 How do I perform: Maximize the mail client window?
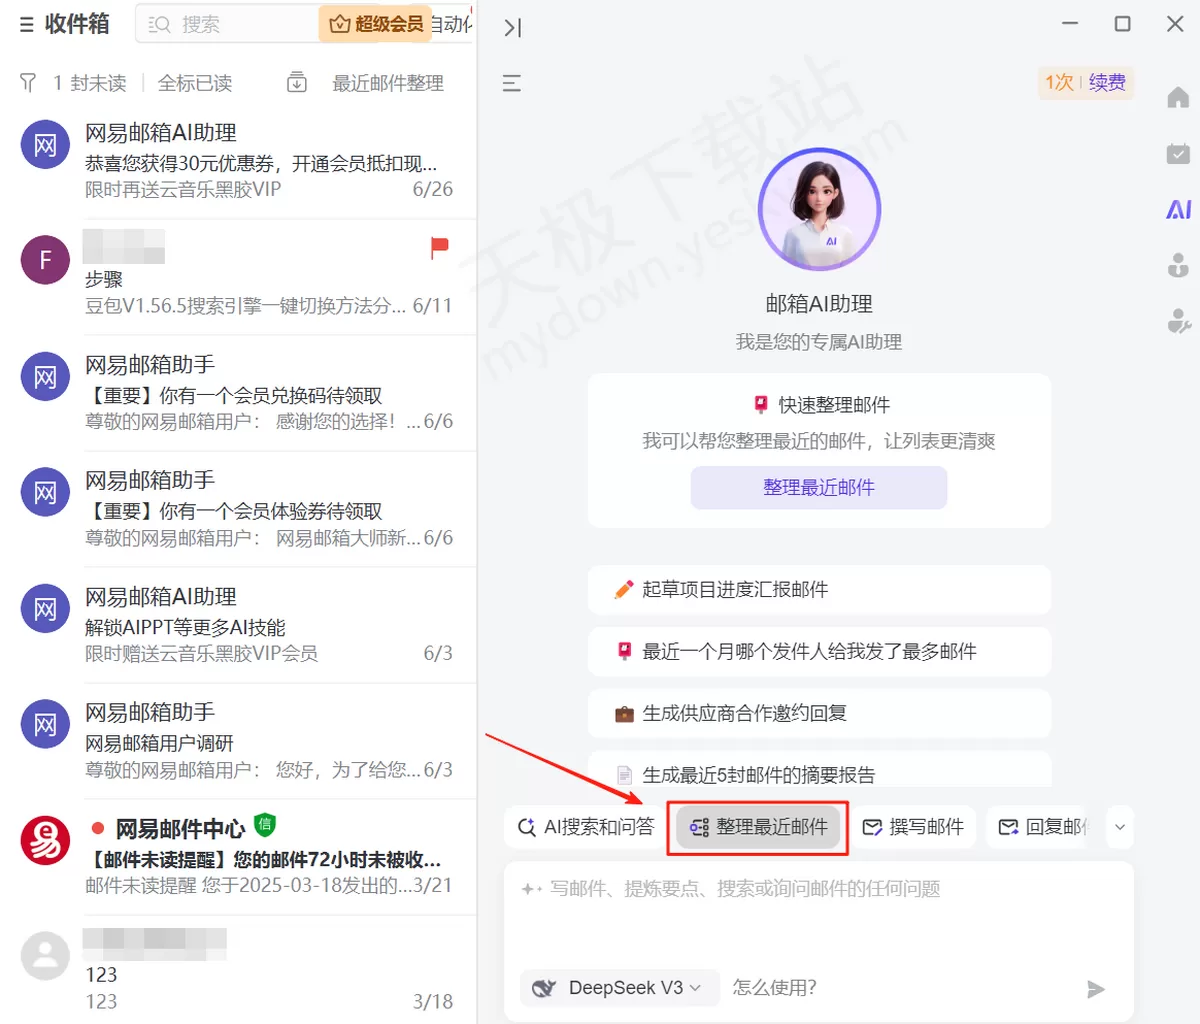coord(1122,23)
